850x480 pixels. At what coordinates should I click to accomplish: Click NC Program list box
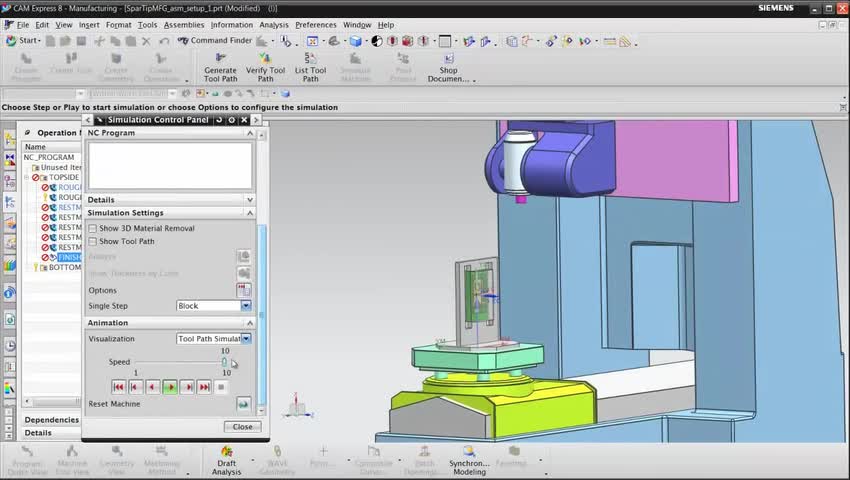click(170, 165)
